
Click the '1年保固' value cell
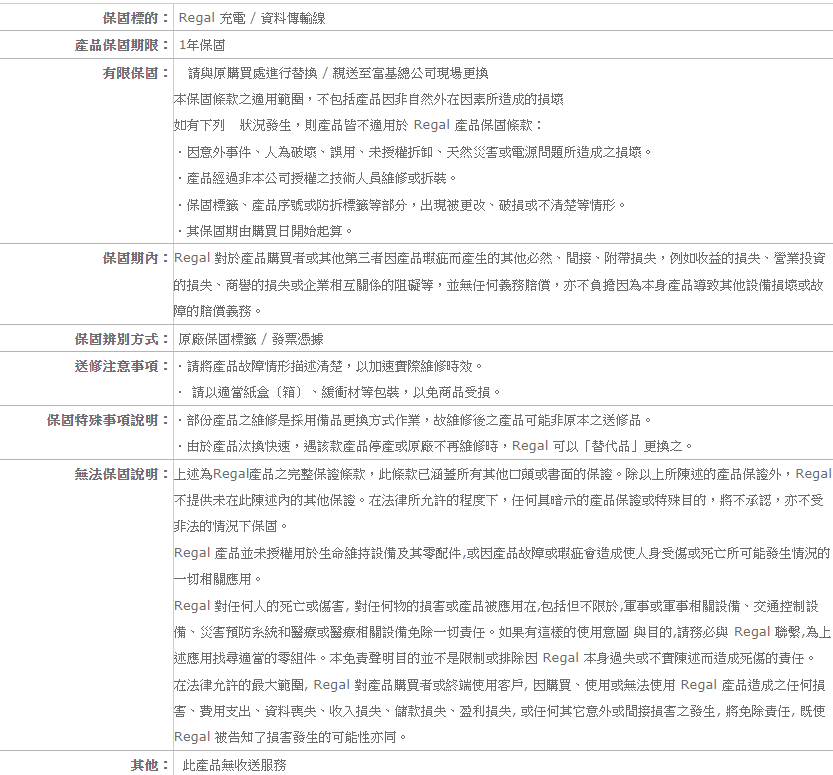pyautogui.click(x=201, y=46)
